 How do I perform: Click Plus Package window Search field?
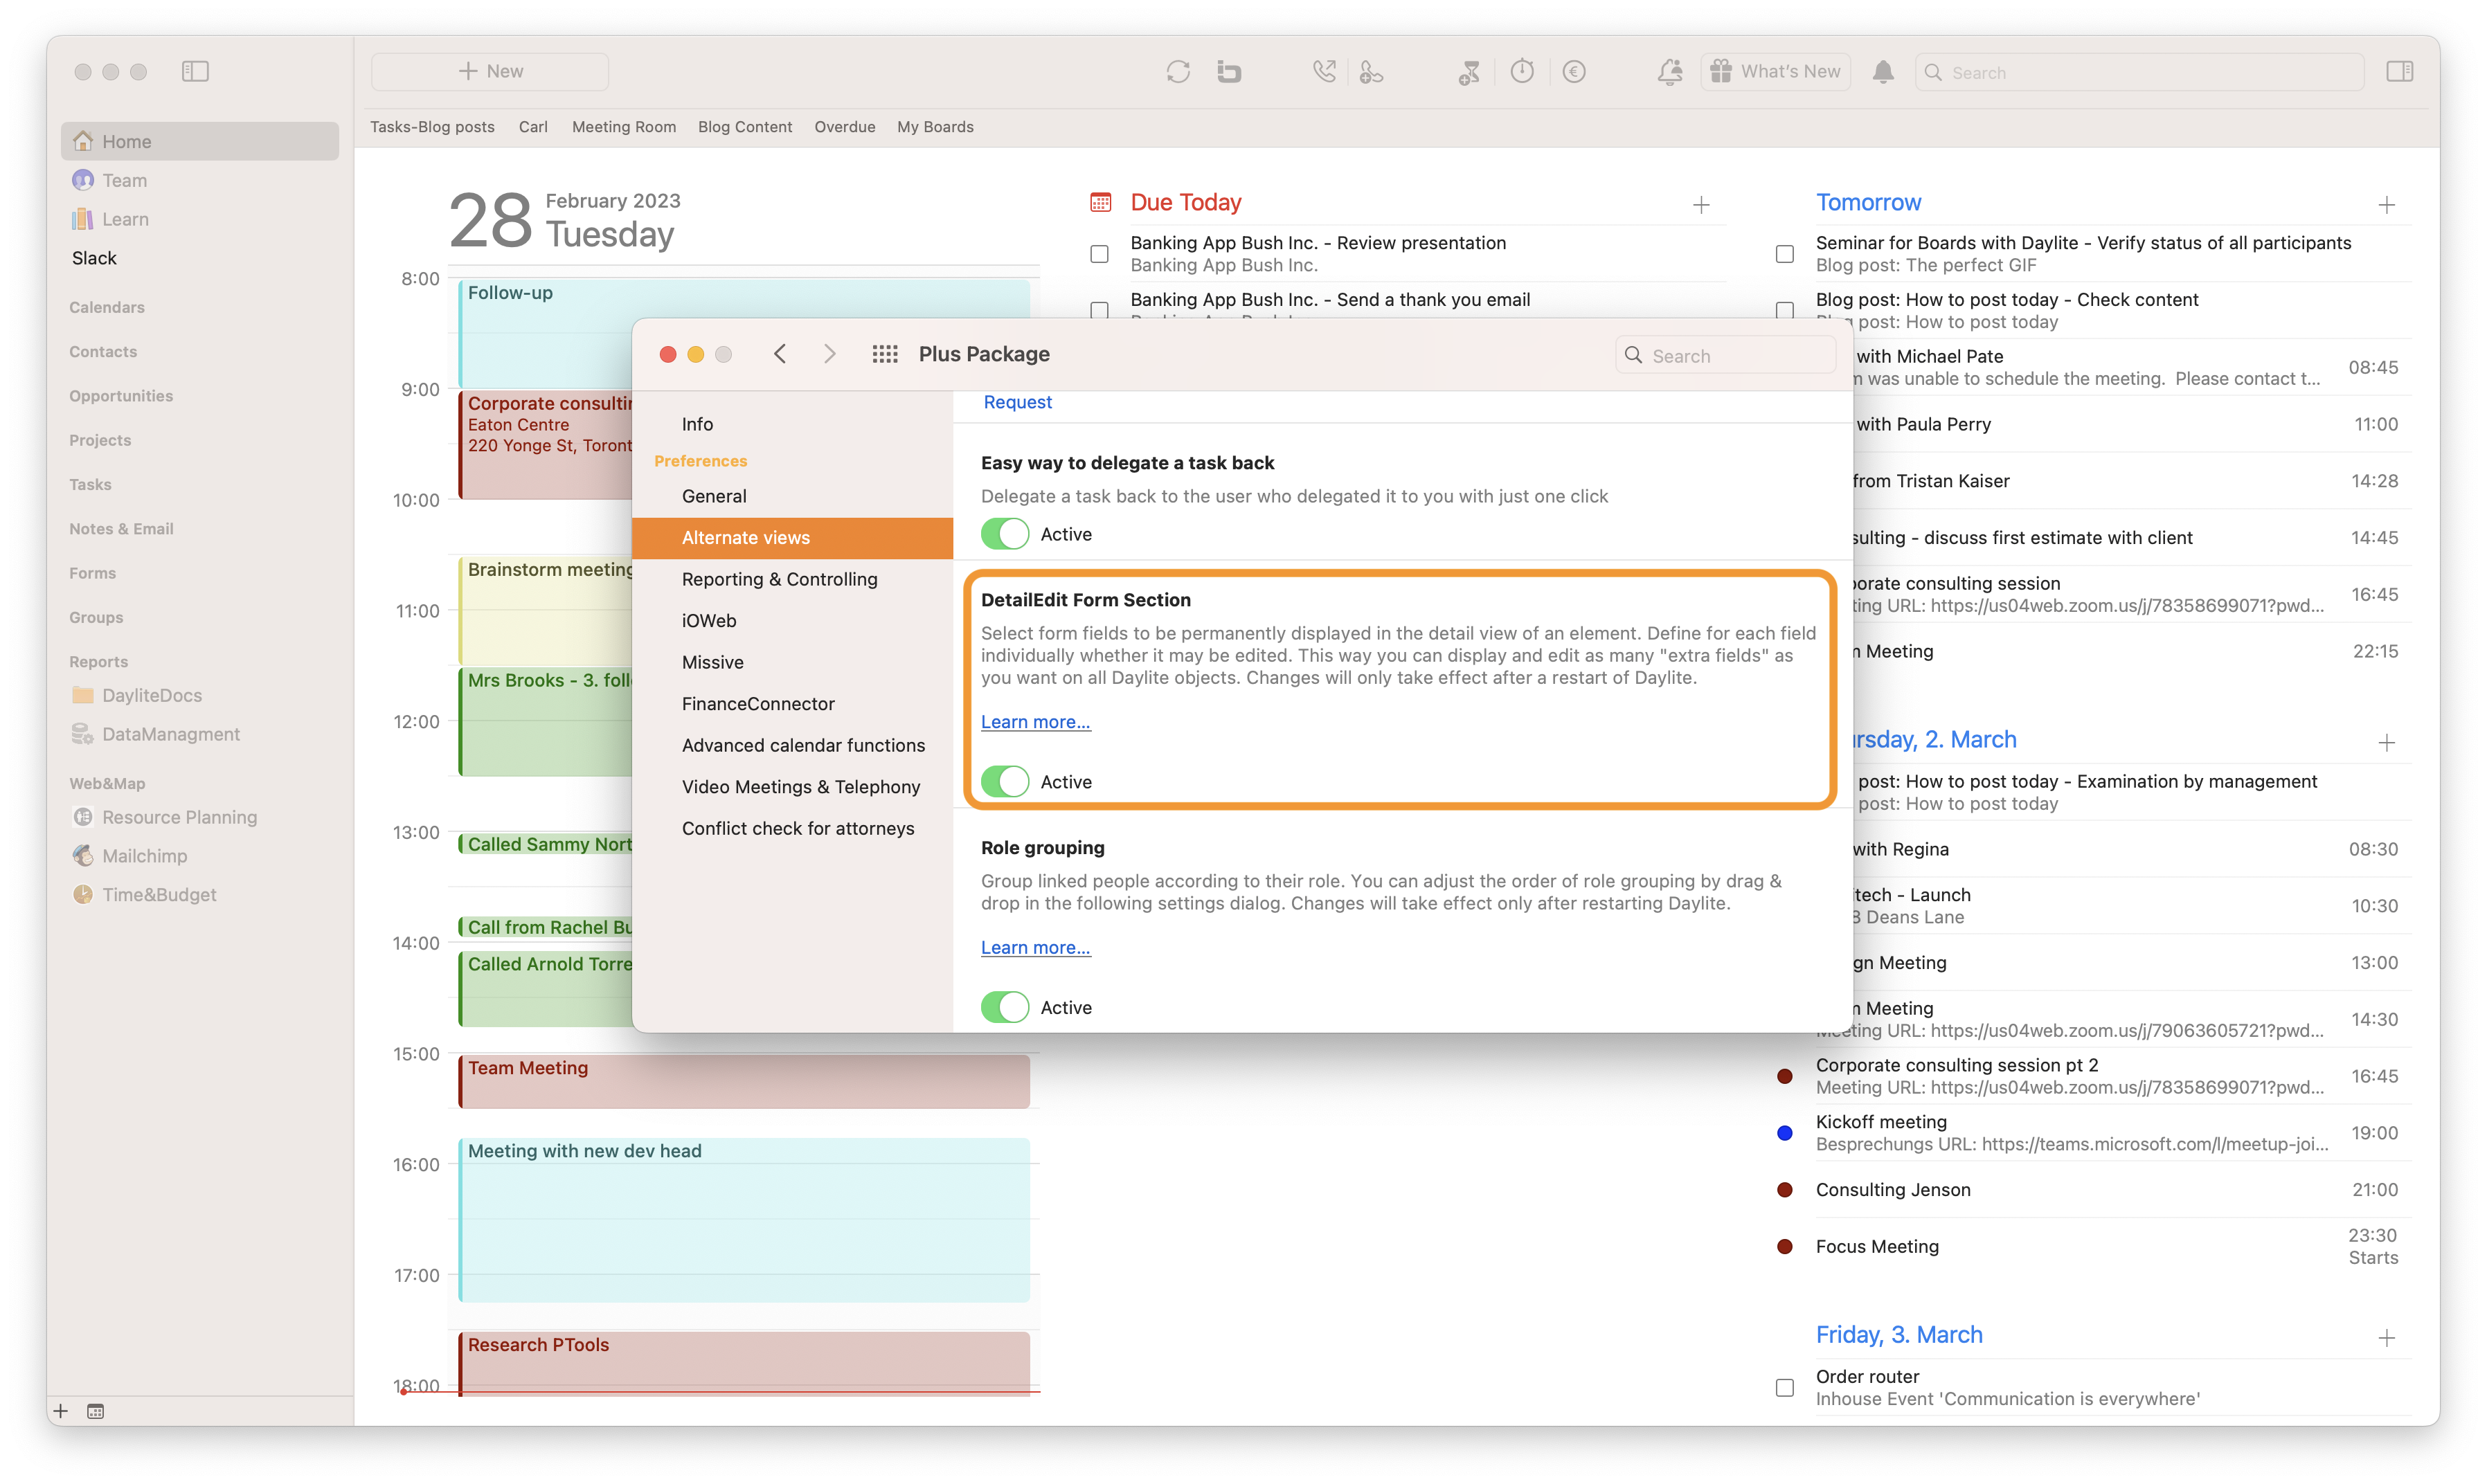[1725, 355]
